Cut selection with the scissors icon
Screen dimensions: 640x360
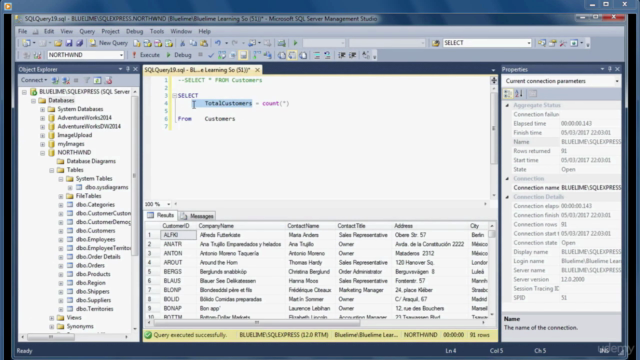[182, 43]
